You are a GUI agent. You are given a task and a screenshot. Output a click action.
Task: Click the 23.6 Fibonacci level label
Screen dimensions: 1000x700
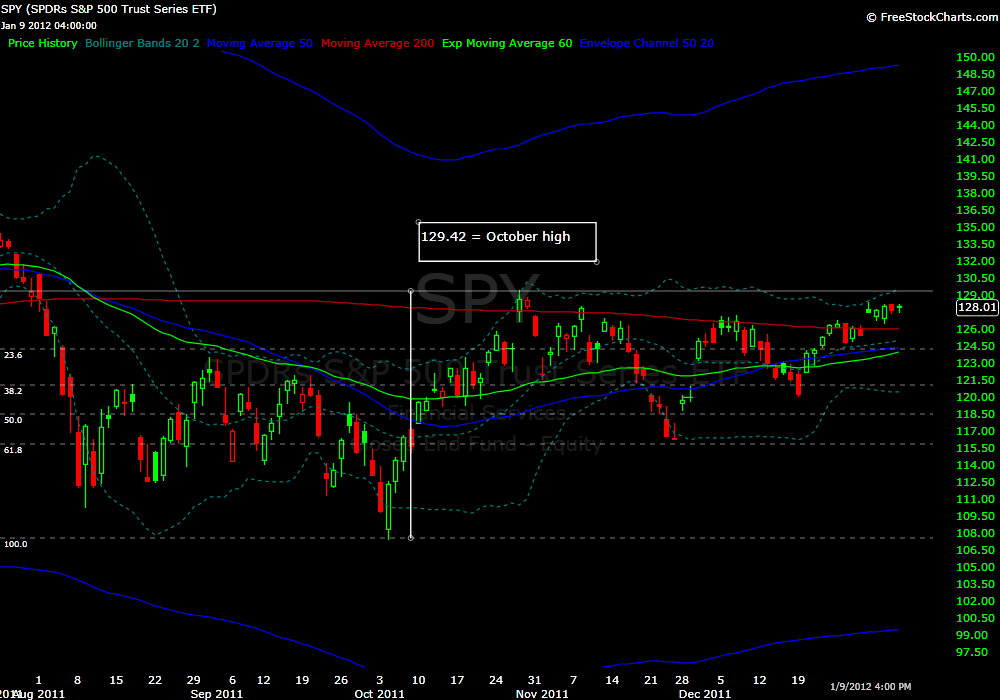[13, 355]
